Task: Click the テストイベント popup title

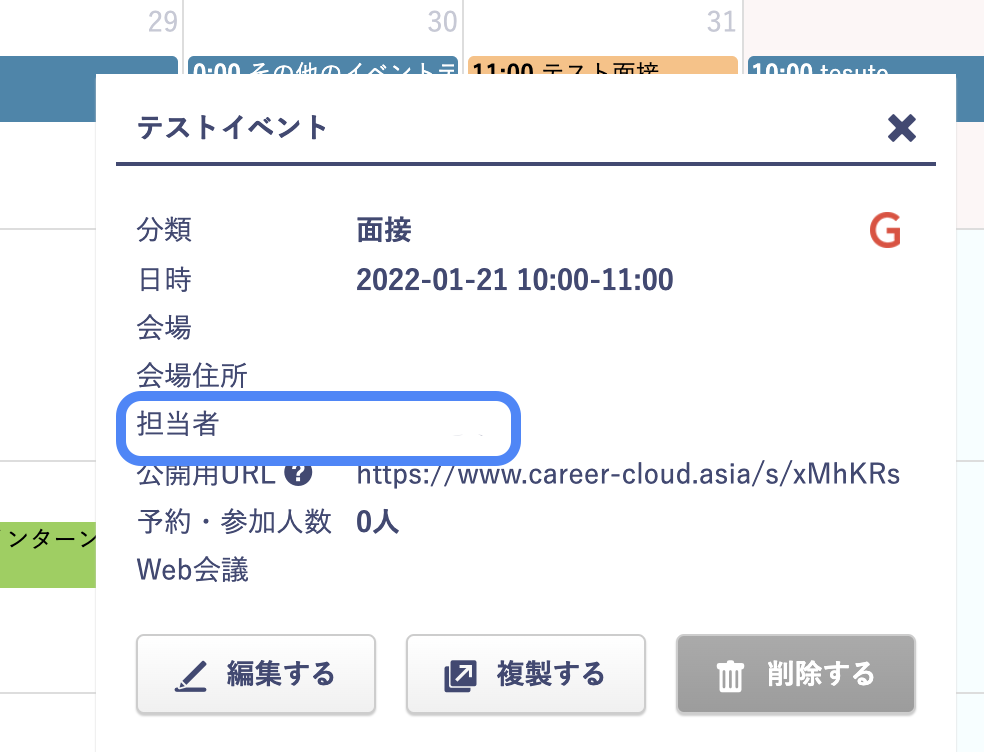Action: 232,127
